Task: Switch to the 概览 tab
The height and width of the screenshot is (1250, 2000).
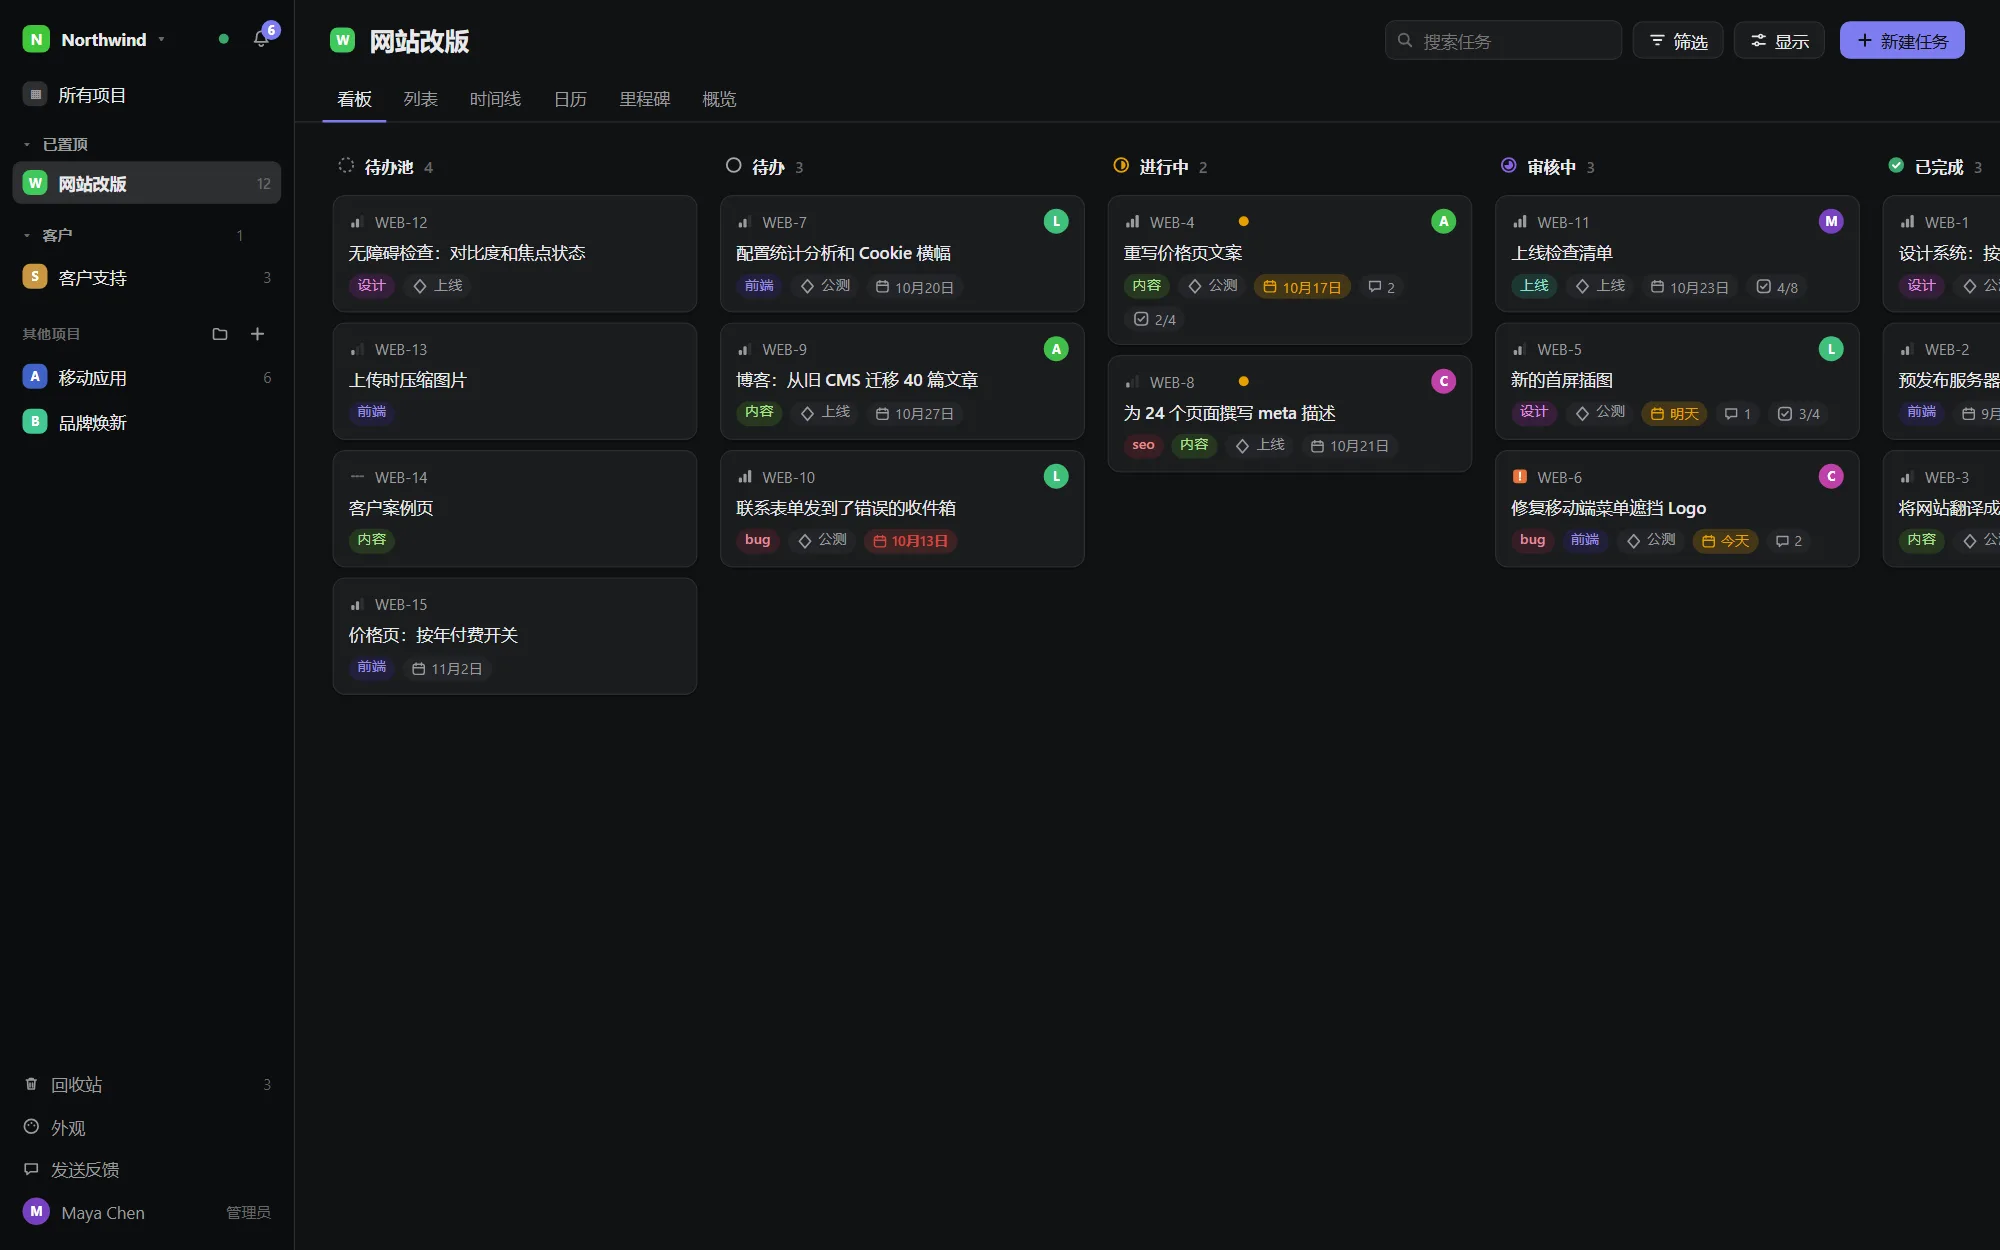Action: pyautogui.click(x=719, y=99)
